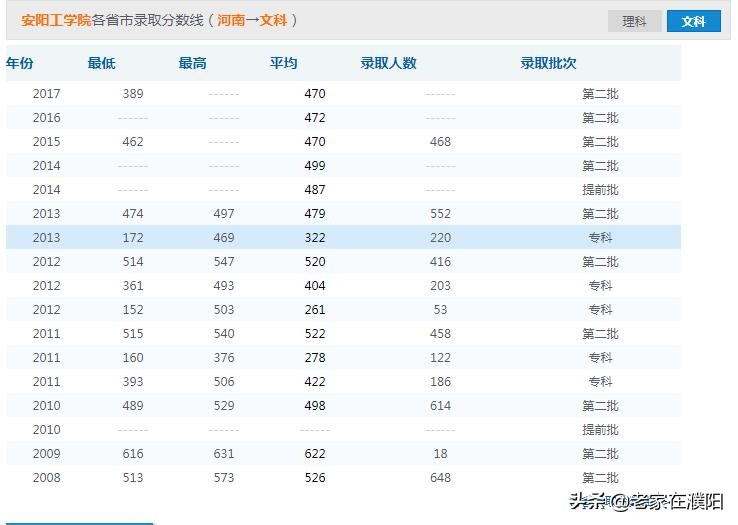Click average score 261
This screenshot has width=738, height=525.
pos(315,310)
